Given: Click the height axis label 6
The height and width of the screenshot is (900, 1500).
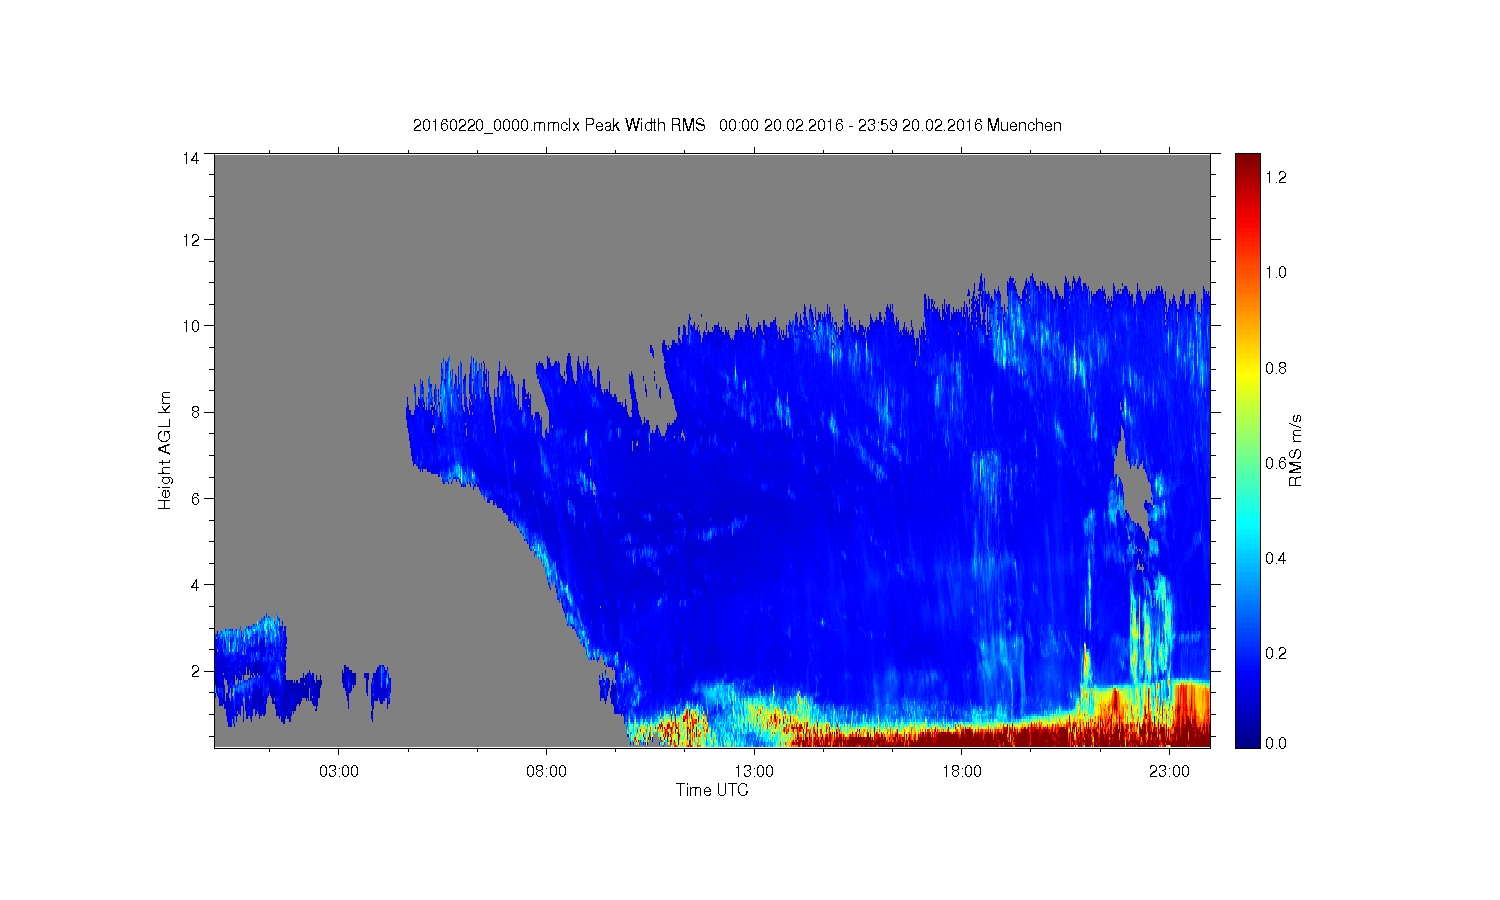Looking at the screenshot, I should coord(195,498).
